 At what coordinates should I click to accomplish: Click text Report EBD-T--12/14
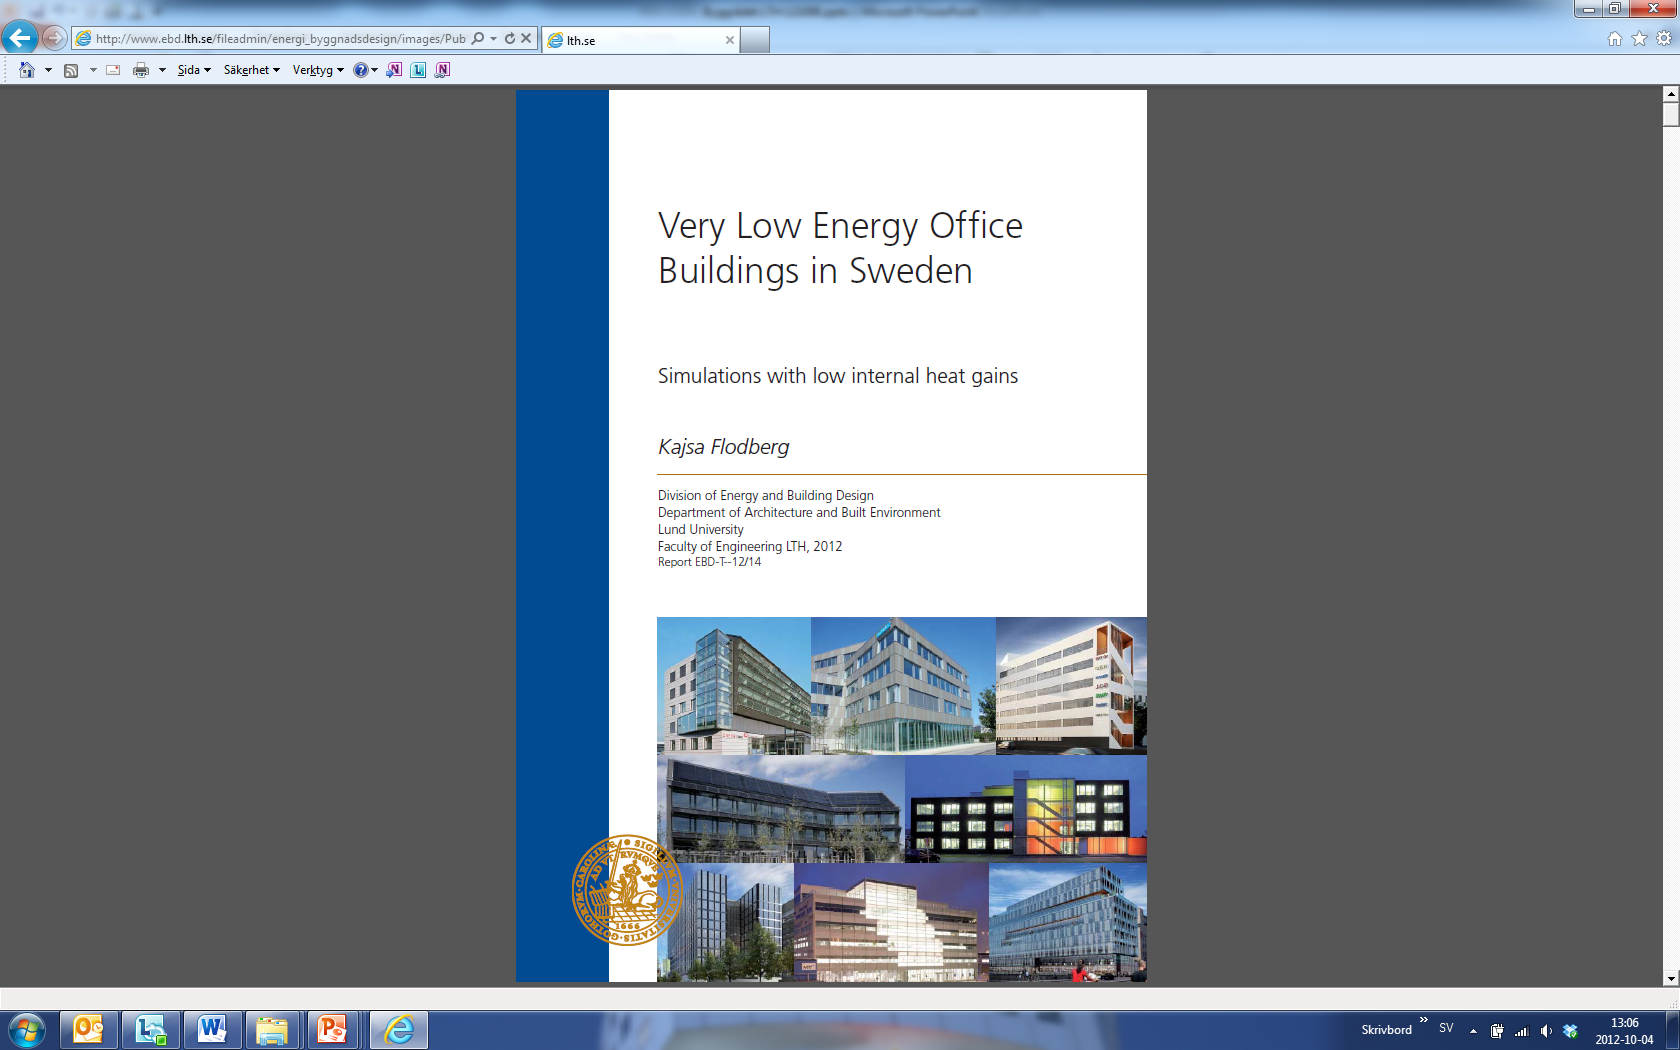(709, 562)
